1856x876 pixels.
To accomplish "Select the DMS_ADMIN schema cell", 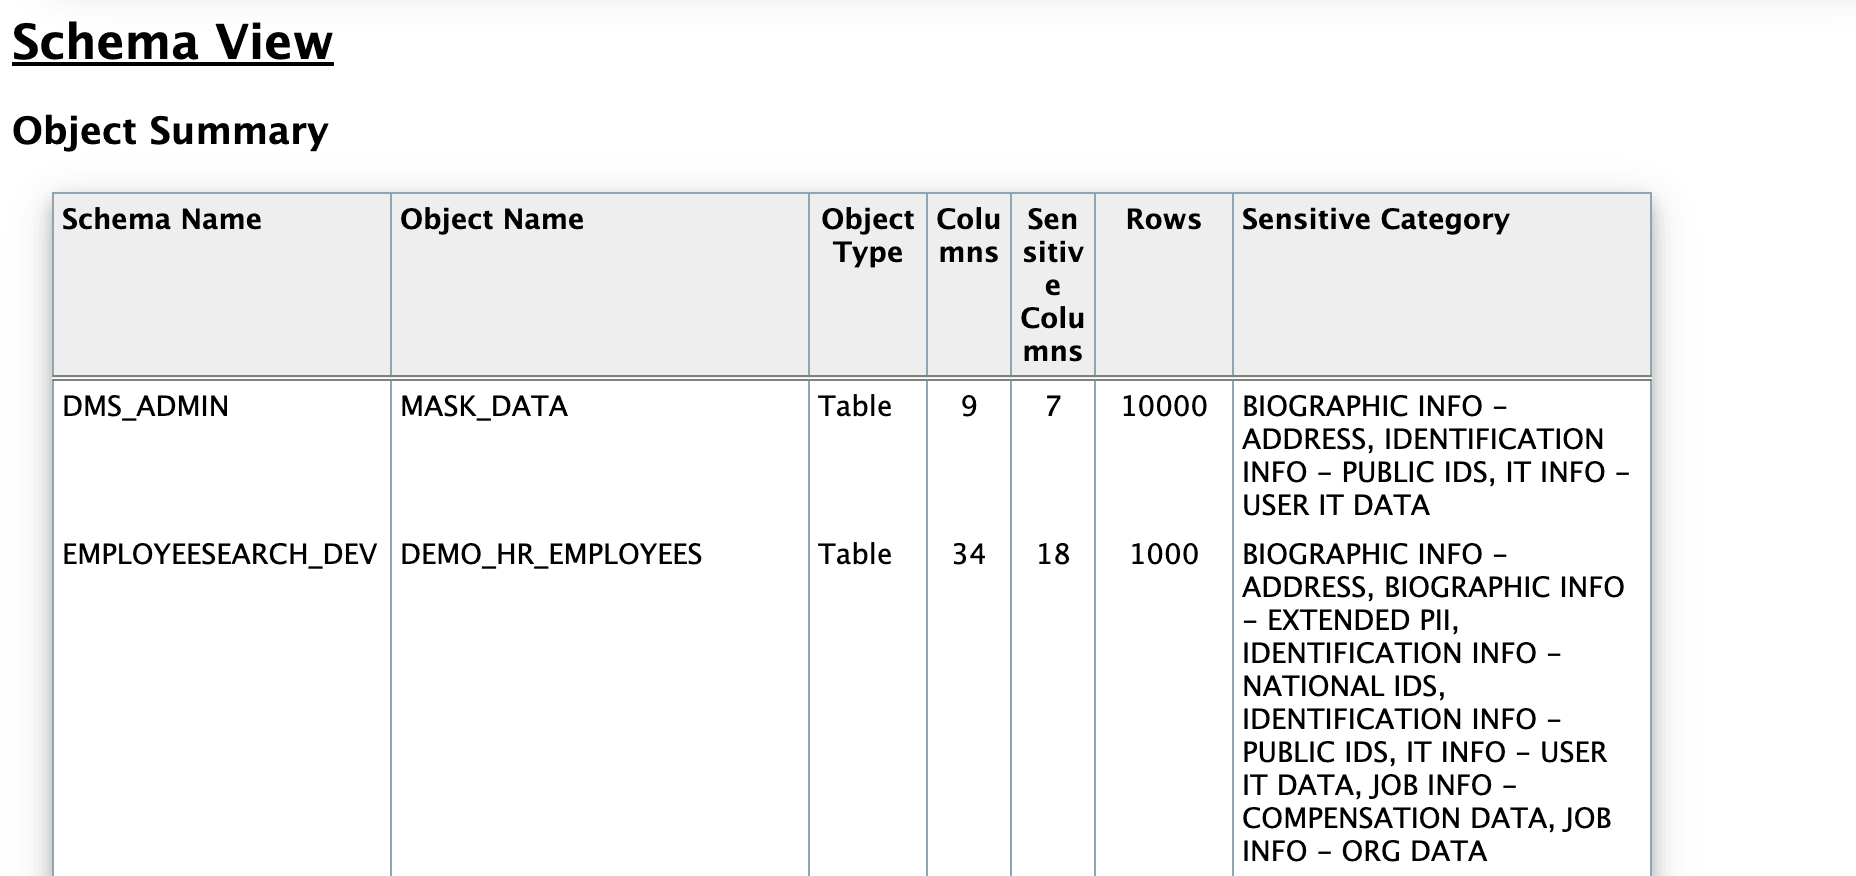I will [146, 406].
